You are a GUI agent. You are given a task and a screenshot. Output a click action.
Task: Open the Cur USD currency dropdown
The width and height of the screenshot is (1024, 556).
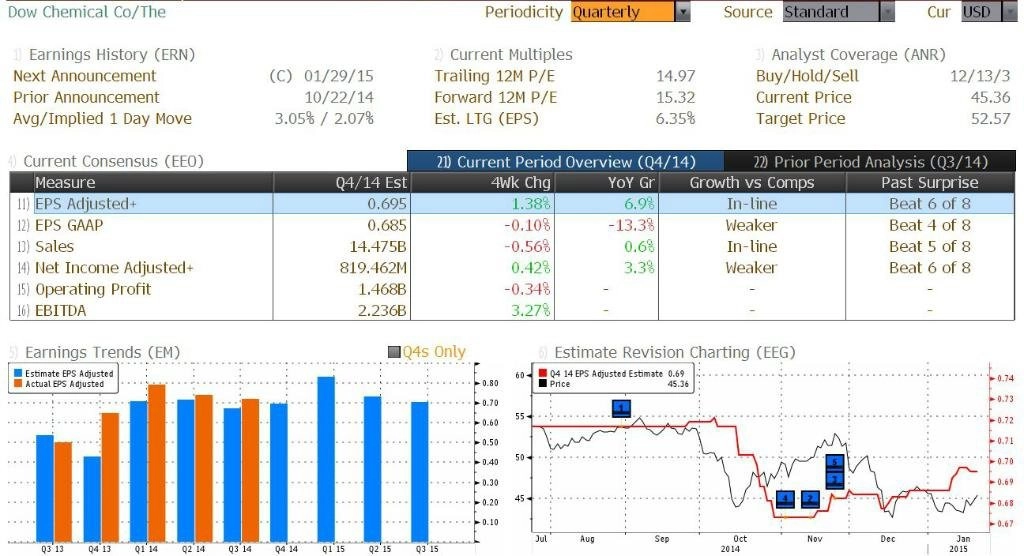tap(1009, 12)
